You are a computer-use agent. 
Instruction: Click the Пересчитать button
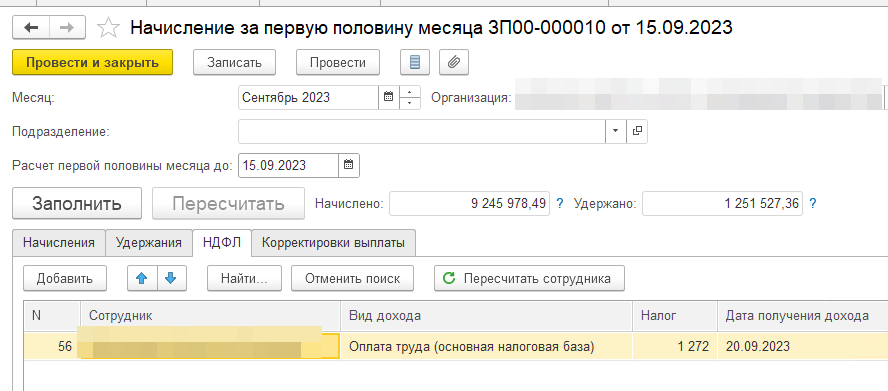228,203
